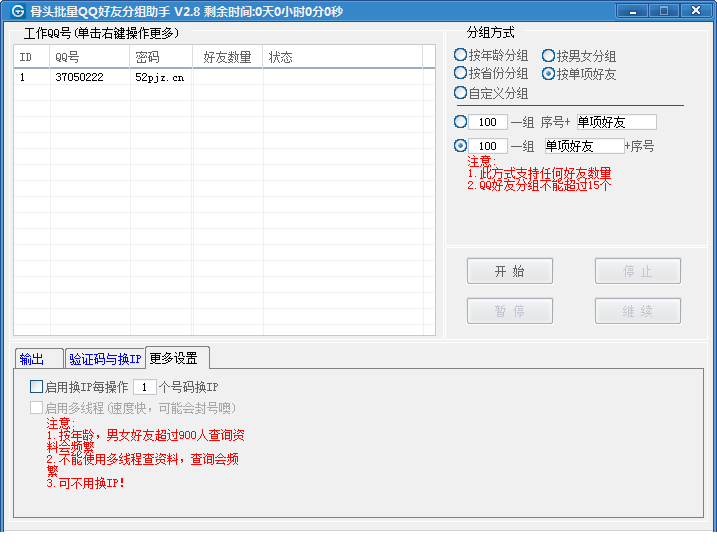Open the 验证码与换IP tab
Screen dimensions: 717x555
click(105, 358)
